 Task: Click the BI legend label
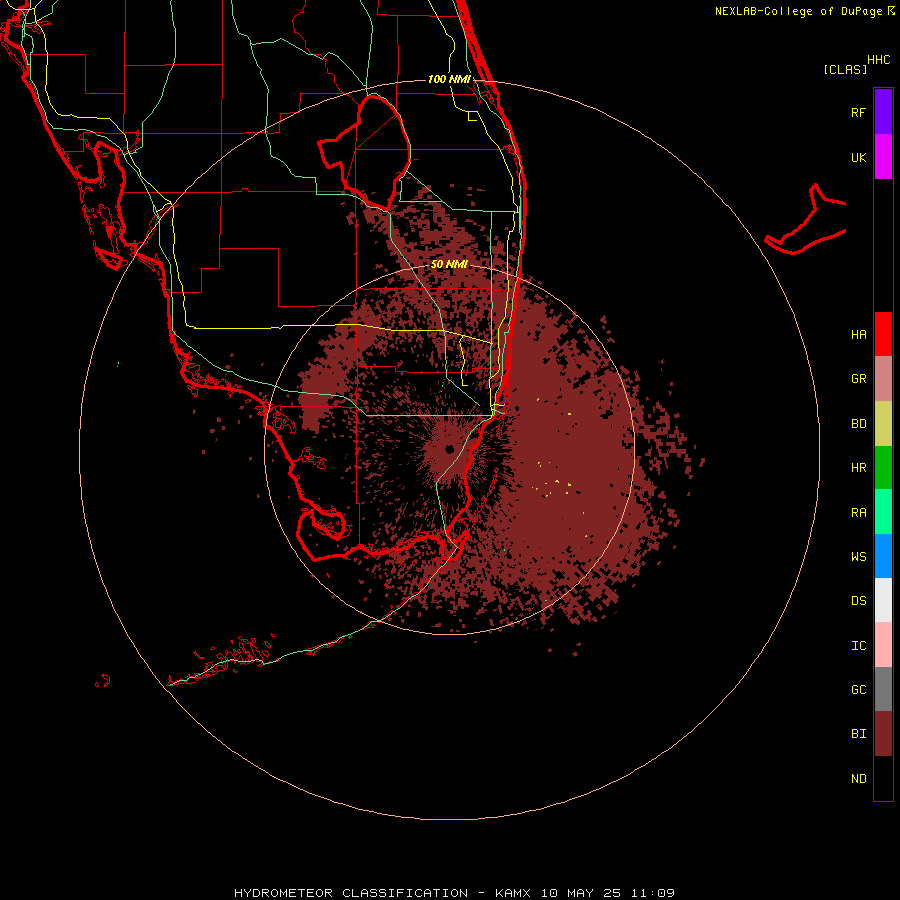(x=858, y=734)
